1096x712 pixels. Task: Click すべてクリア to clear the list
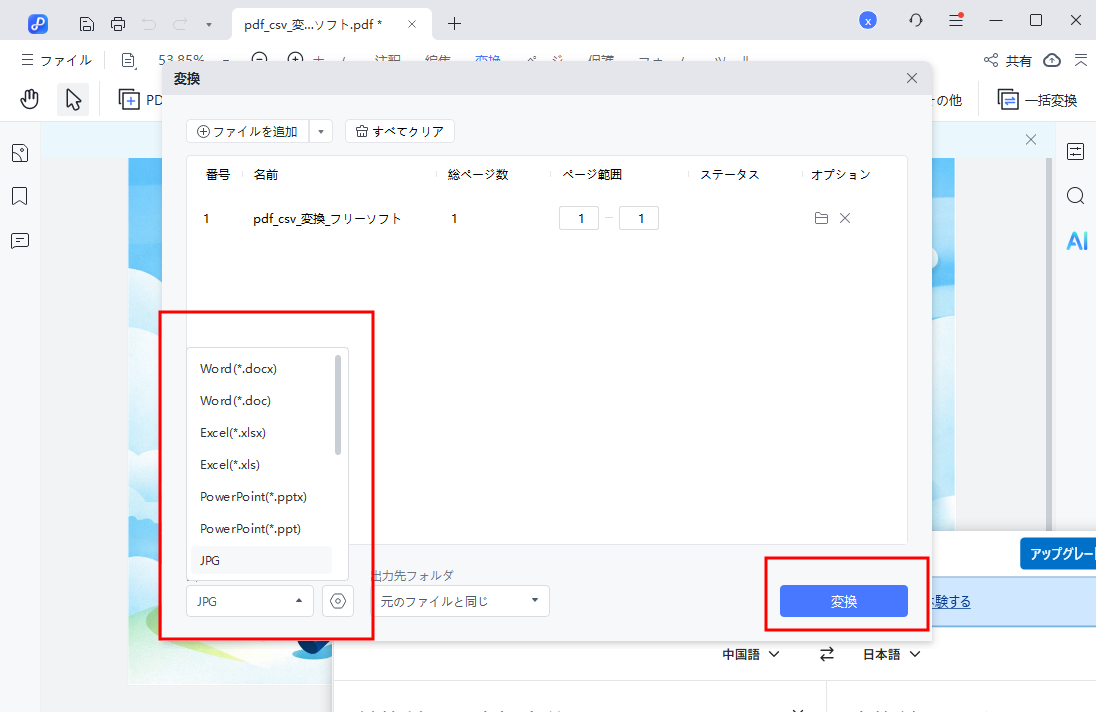pos(399,131)
